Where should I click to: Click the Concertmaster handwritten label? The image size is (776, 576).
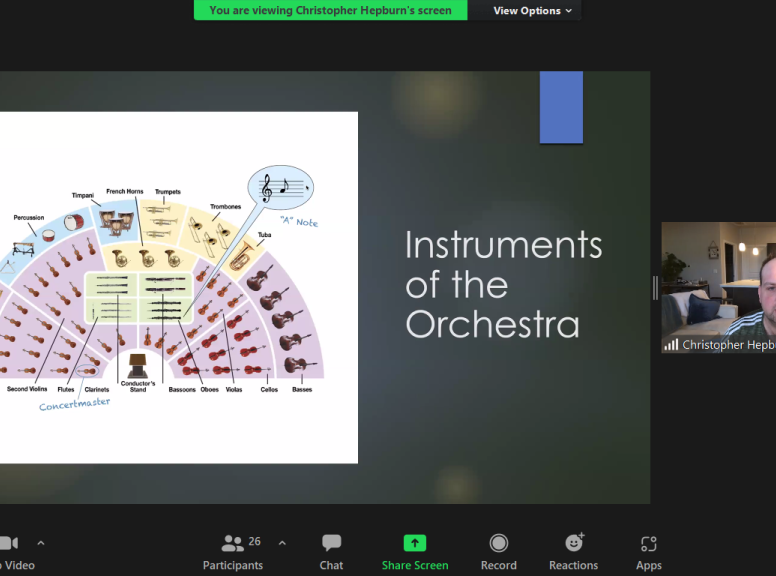pyautogui.click(x=75, y=404)
